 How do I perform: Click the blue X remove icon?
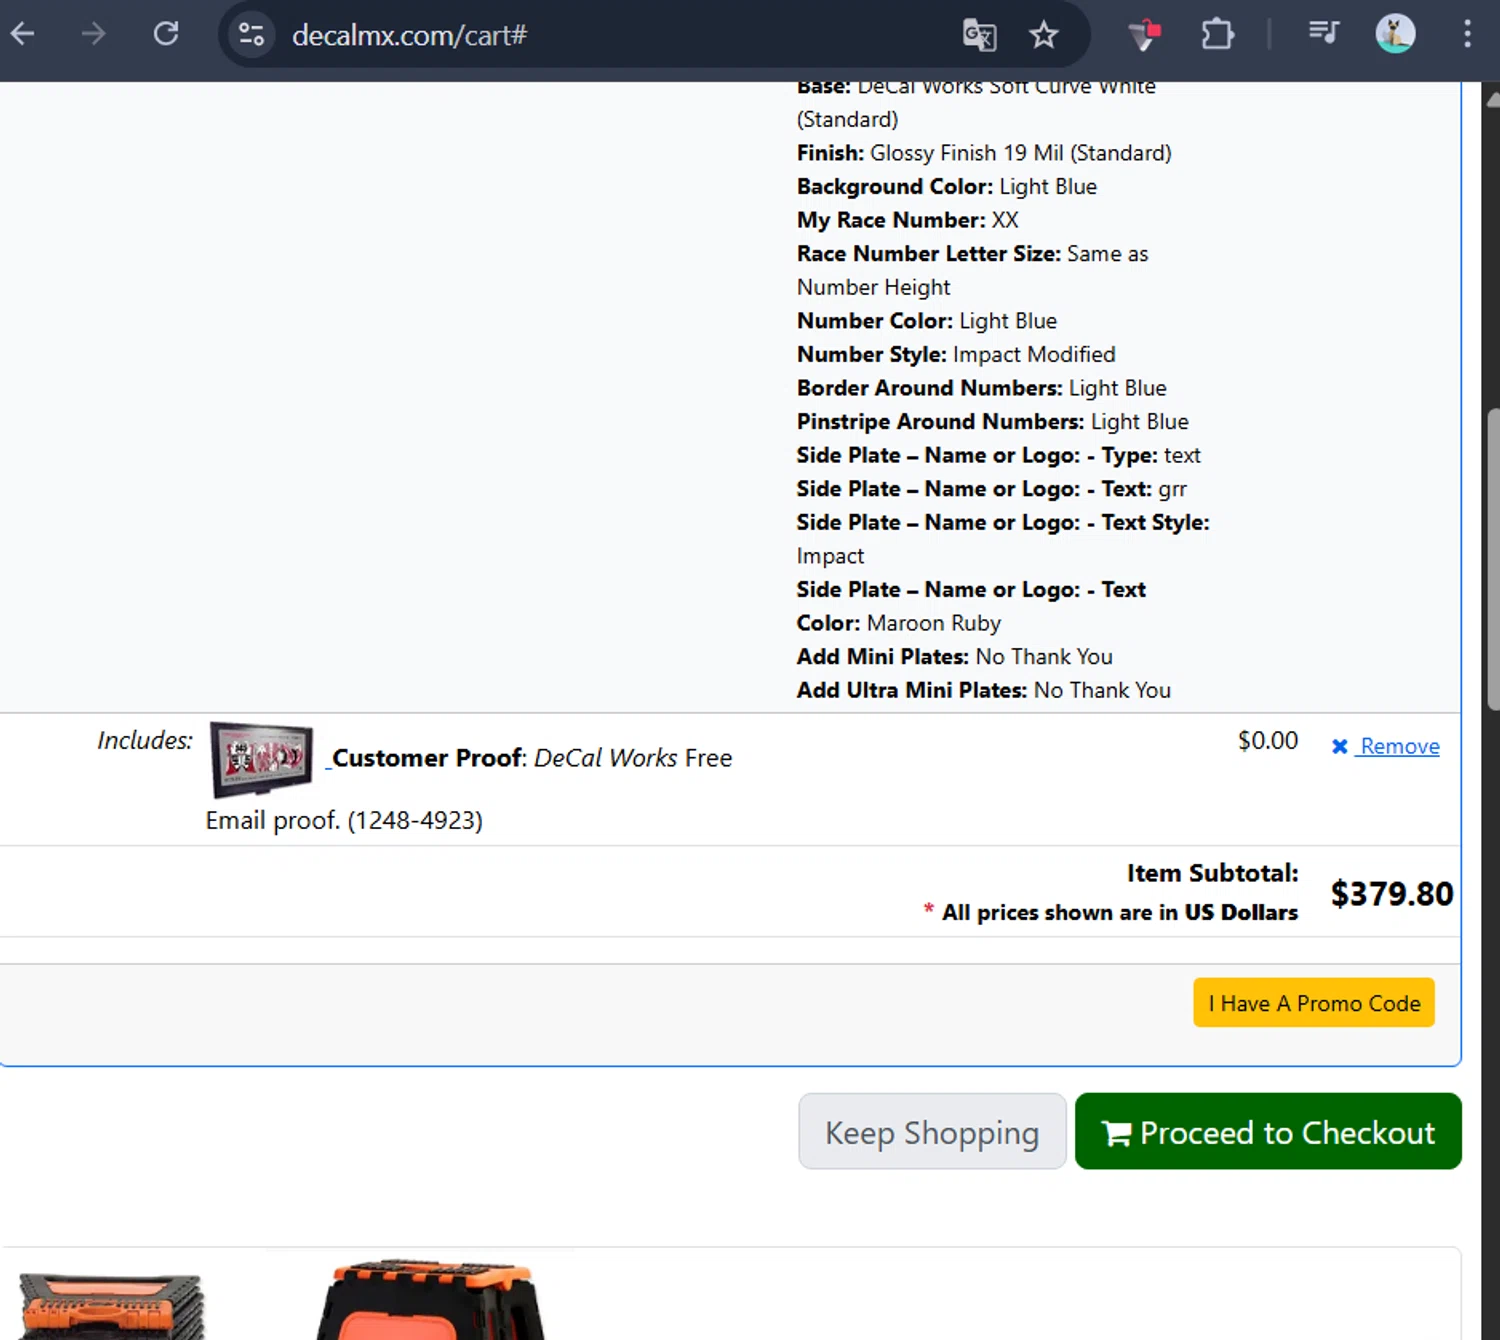(1340, 747)
